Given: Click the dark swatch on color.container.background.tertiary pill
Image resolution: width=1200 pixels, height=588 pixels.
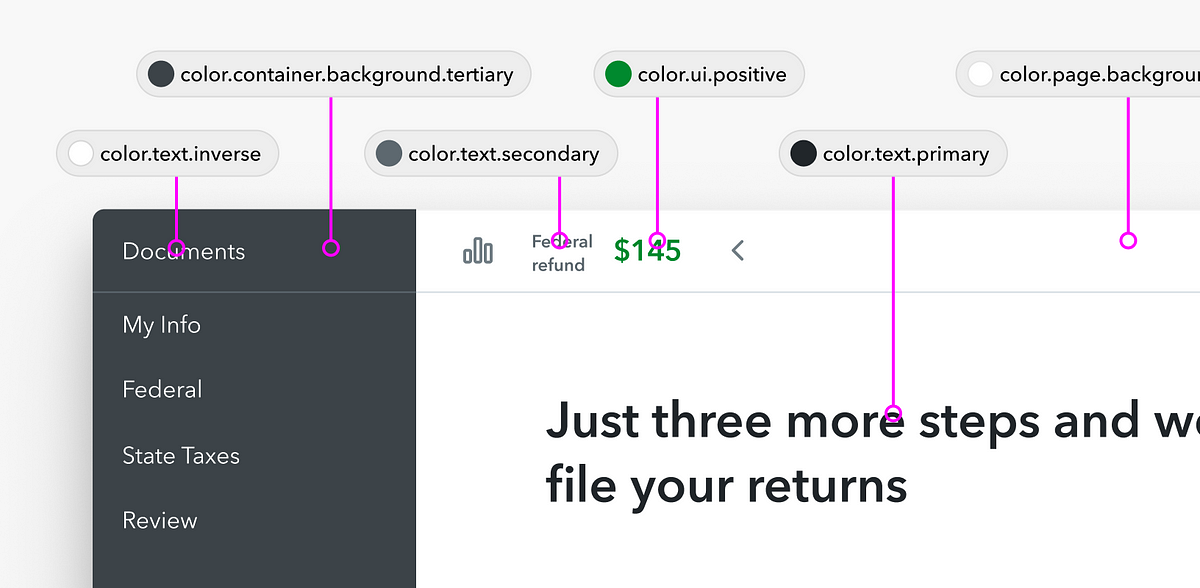Looking at the screenshot, I should [160, 73].
